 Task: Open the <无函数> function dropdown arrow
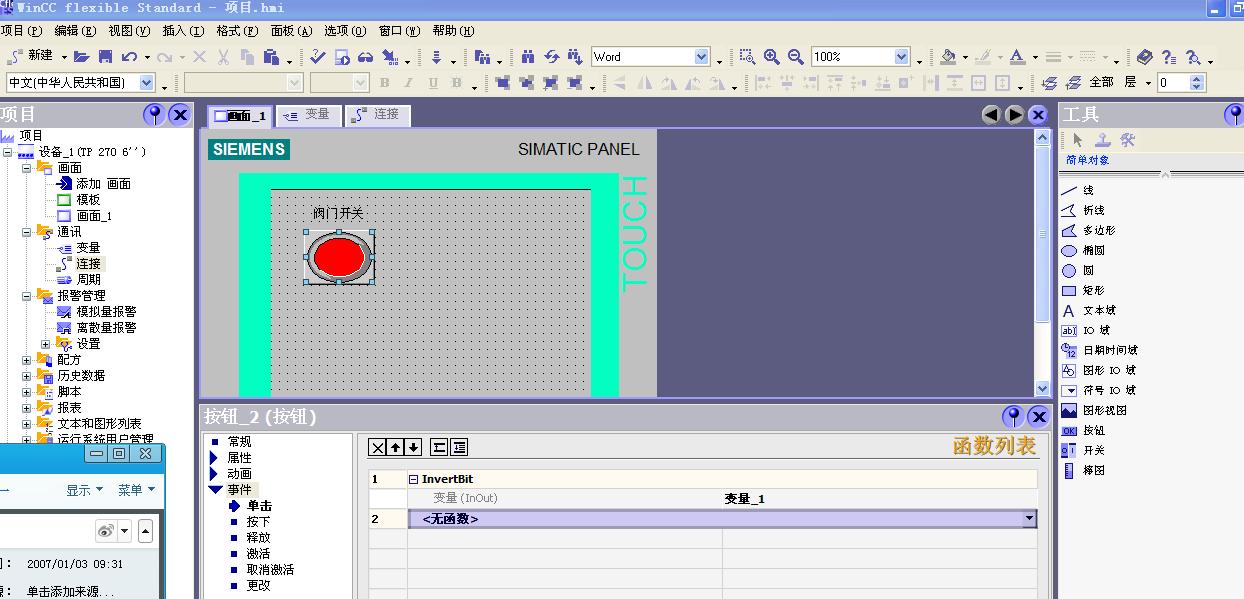(x=1028, y=519)
